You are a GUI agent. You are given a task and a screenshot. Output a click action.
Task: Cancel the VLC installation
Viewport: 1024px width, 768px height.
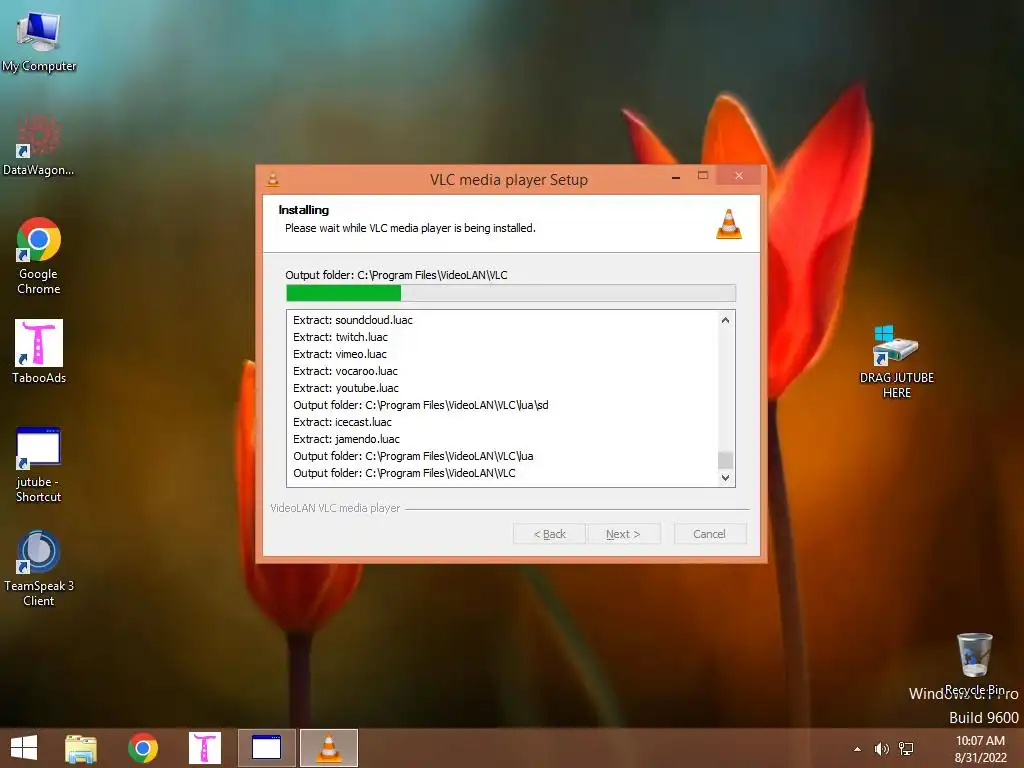[709, 534]
